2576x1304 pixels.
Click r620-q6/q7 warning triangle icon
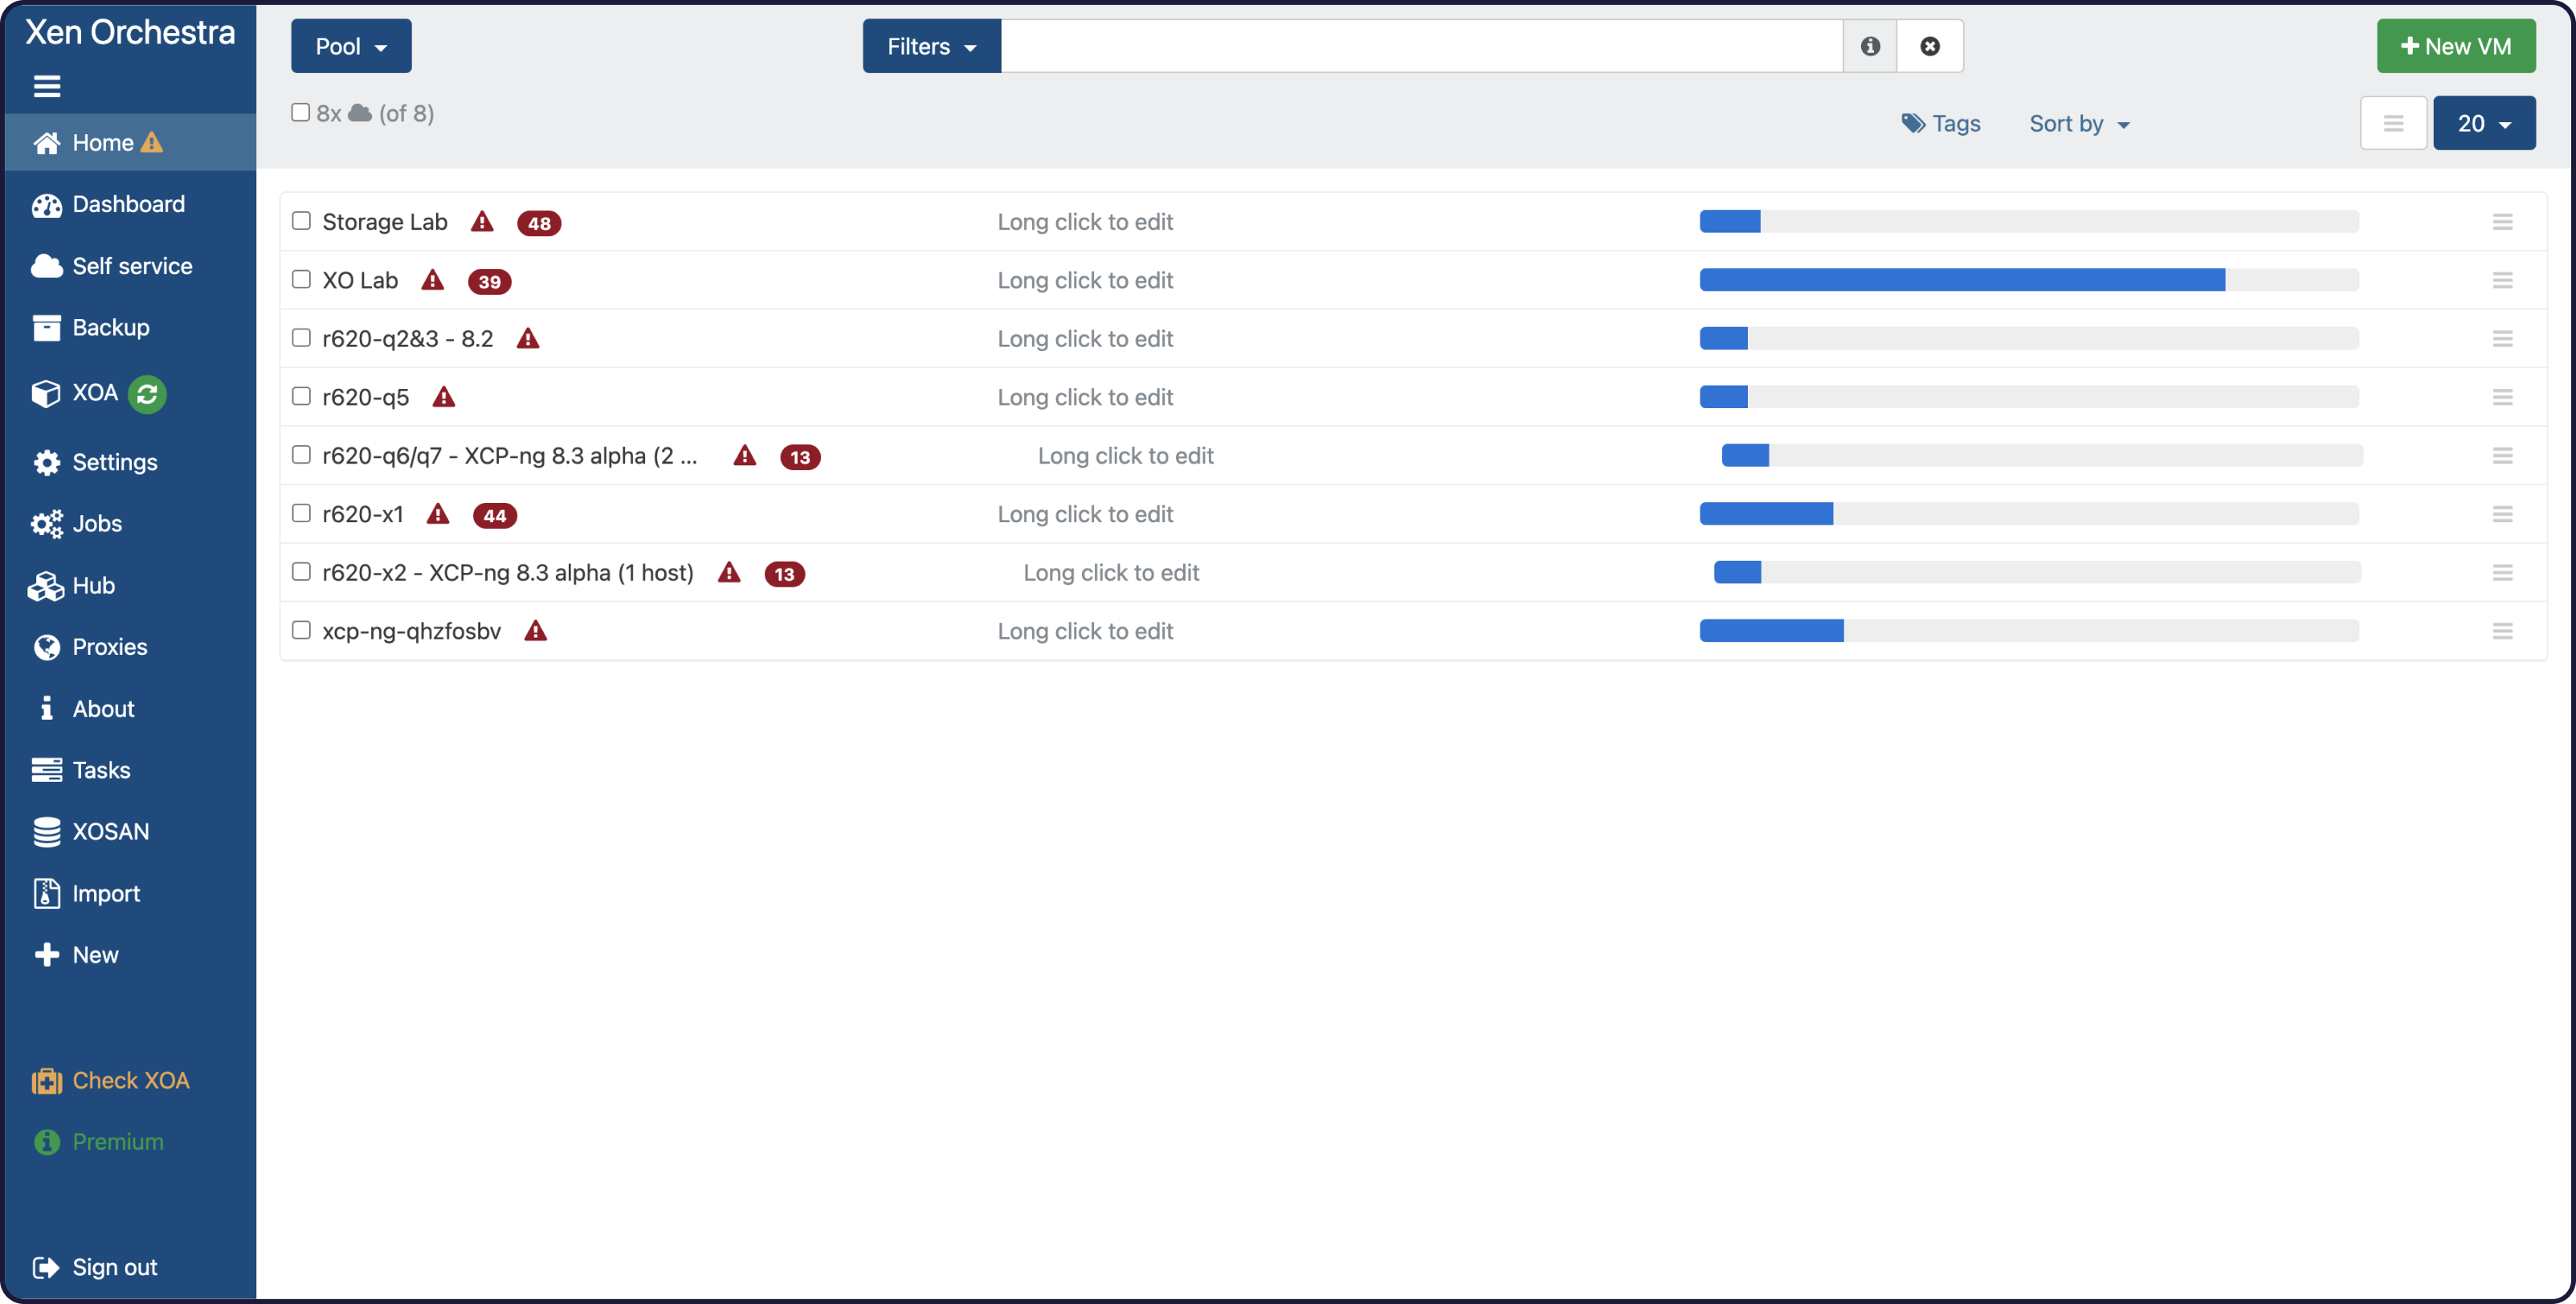(745, 455)
